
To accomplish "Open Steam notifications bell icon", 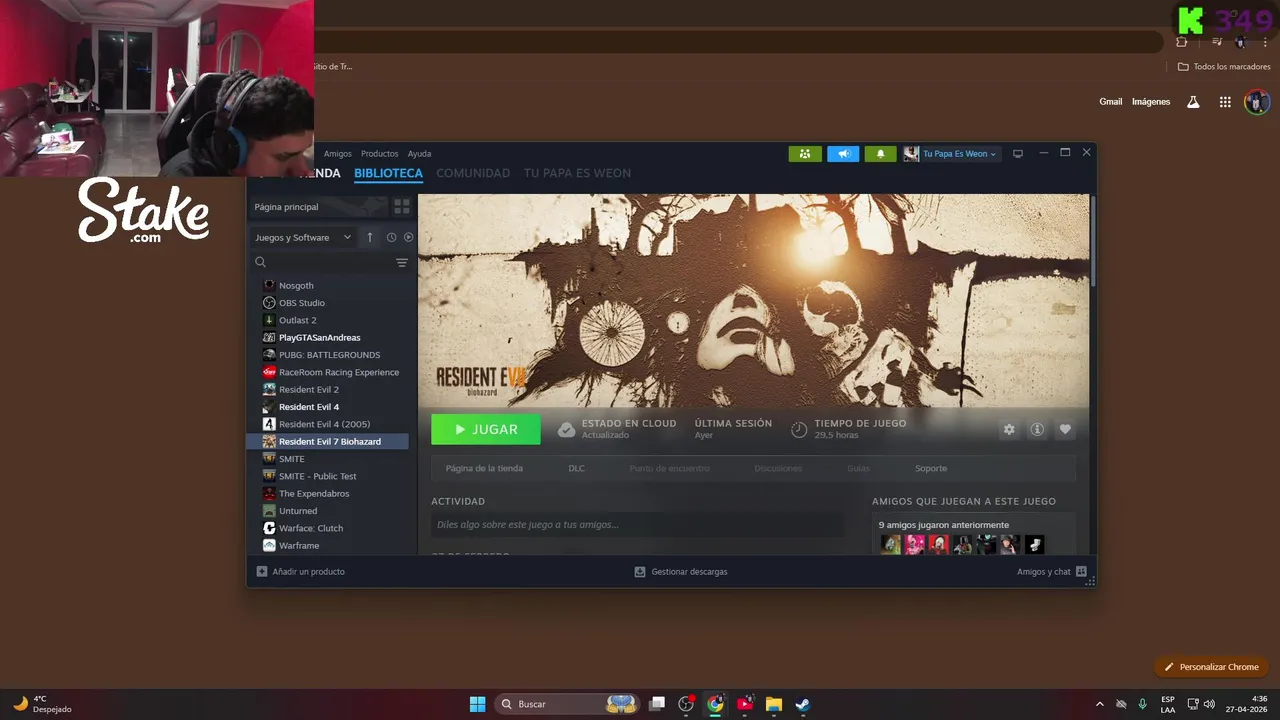I will pyautogui.click(x=881, y=154).
